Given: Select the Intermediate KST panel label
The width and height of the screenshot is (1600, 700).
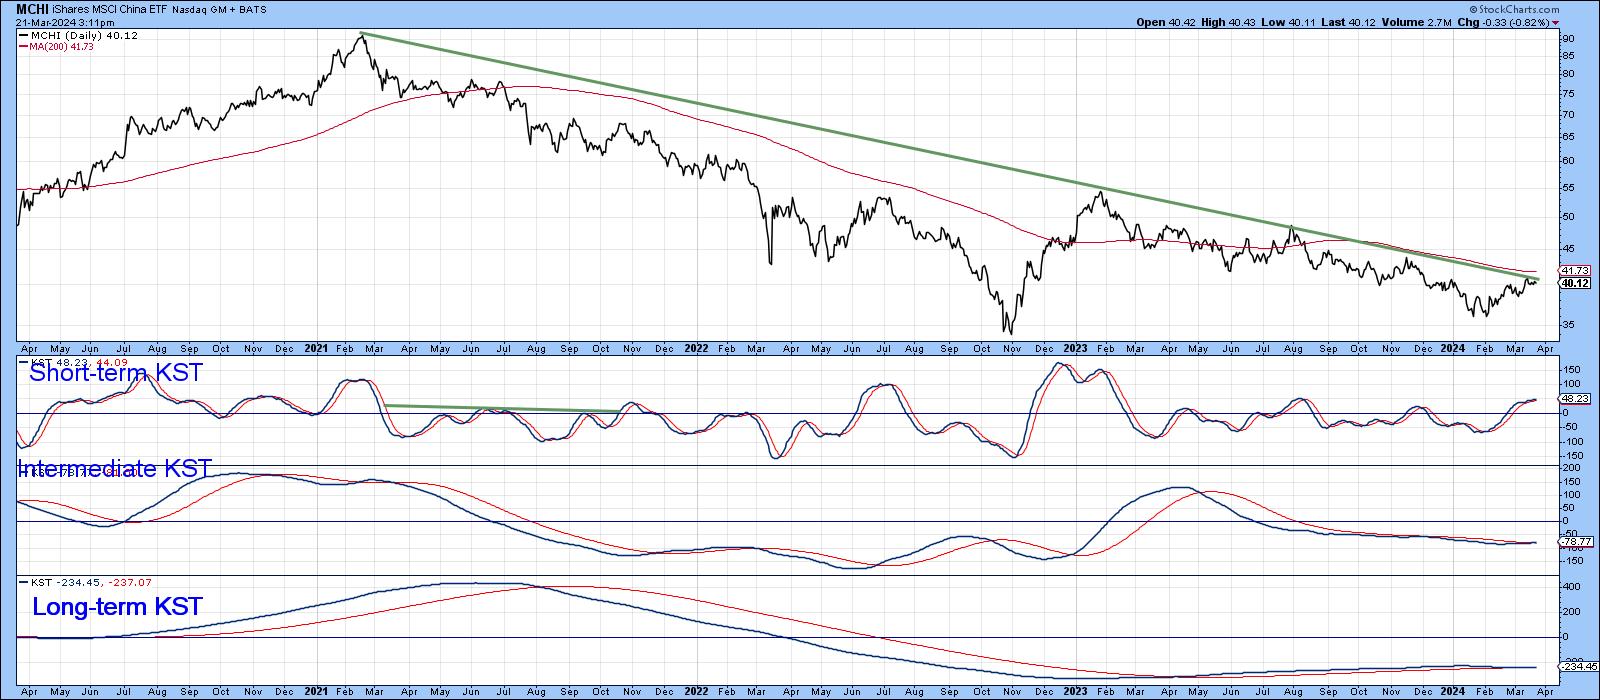Looking at the screenshot, I should (x=115, y=468).
